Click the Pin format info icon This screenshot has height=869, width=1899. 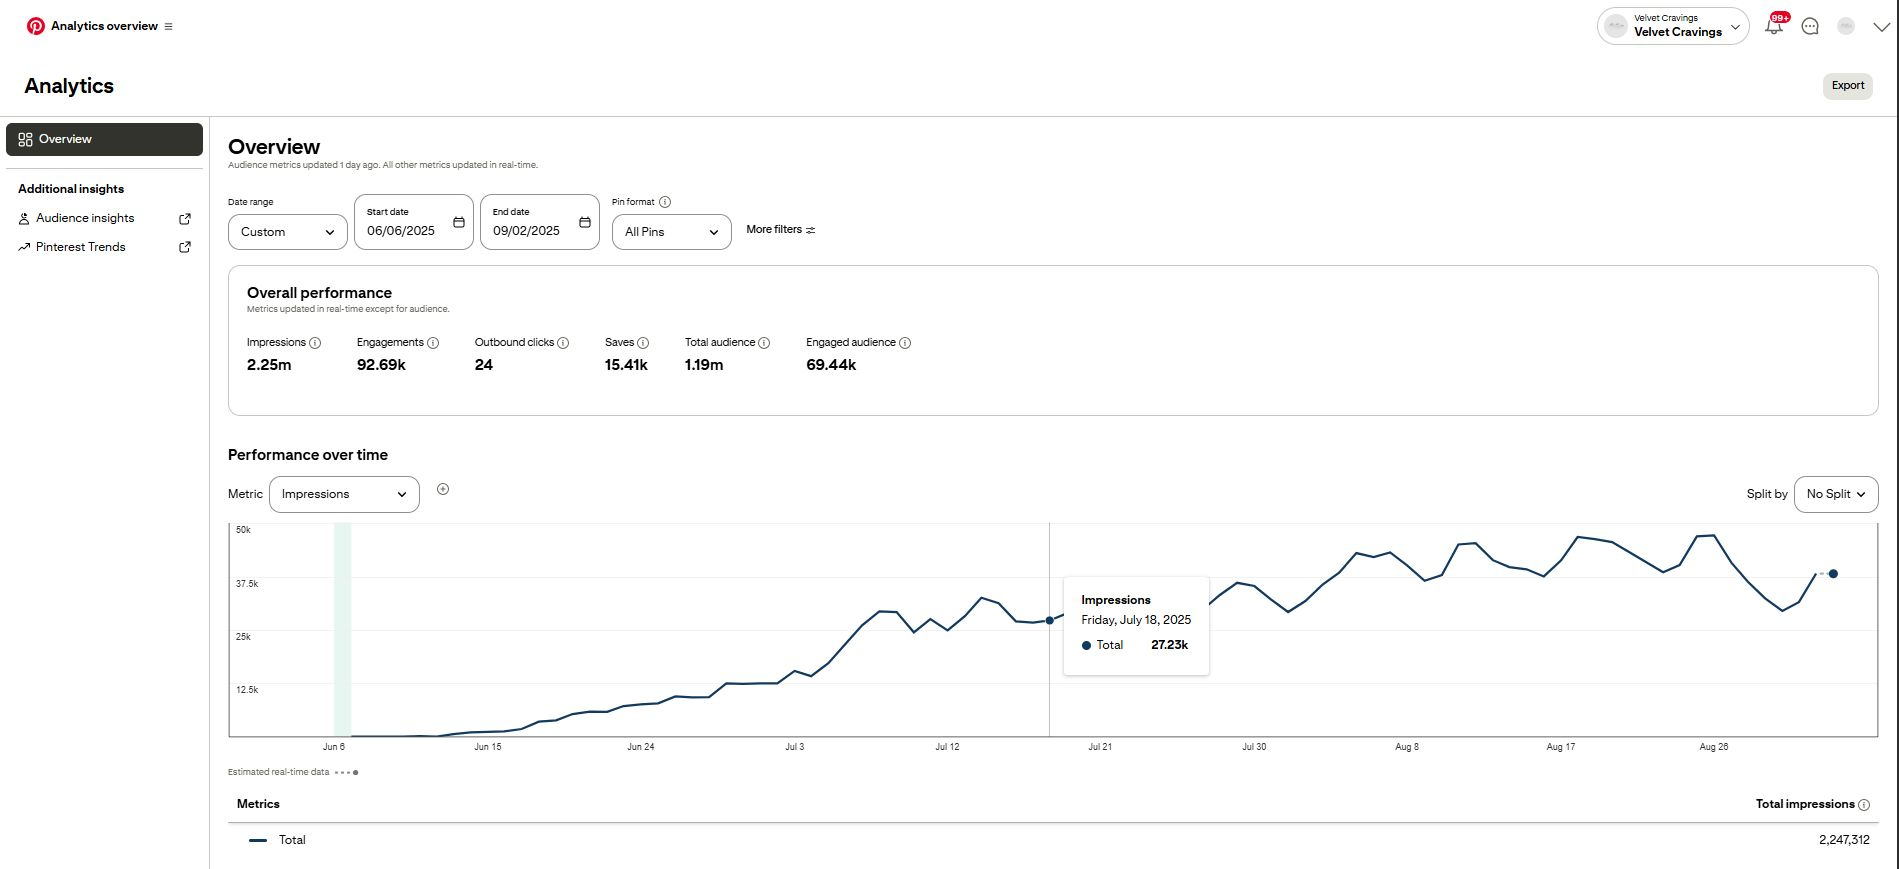click(665, 202)
